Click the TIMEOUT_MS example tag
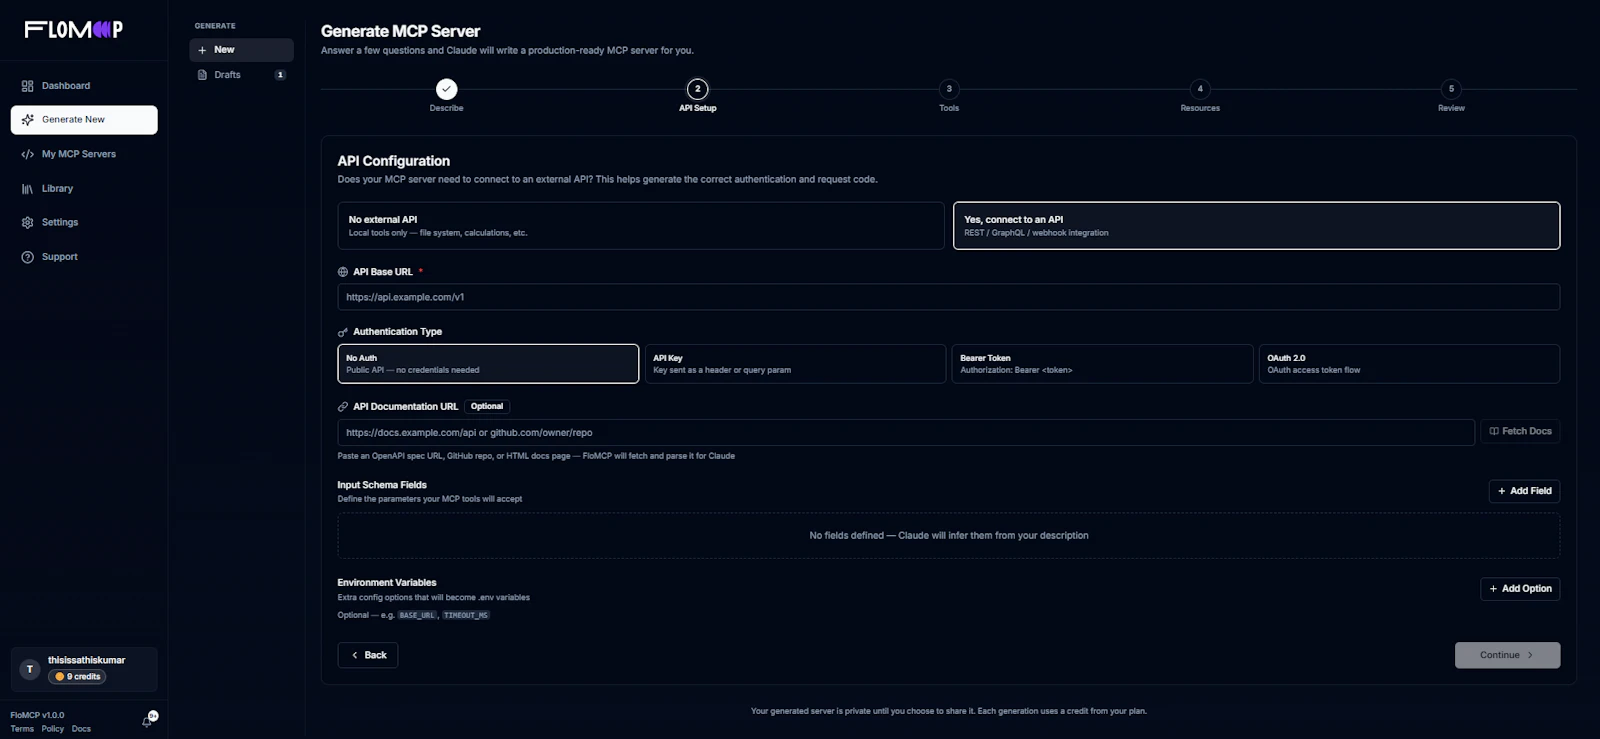The height and width of the screenshot is (739, 1600). click(x=466, y=616)
